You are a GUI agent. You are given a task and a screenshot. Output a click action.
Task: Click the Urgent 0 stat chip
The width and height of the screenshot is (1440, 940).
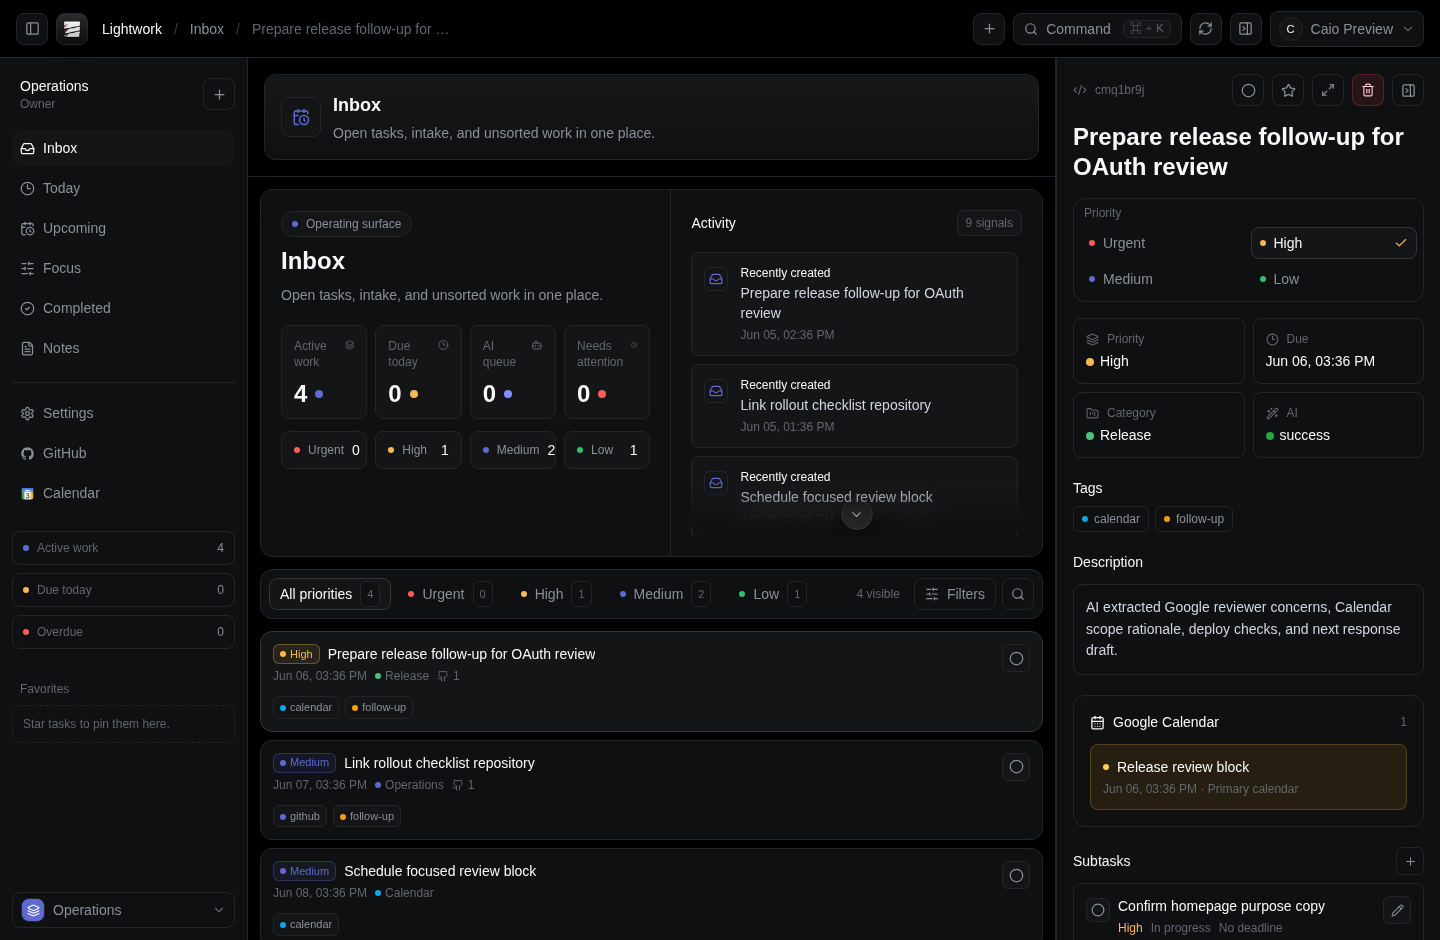[324, 450]
